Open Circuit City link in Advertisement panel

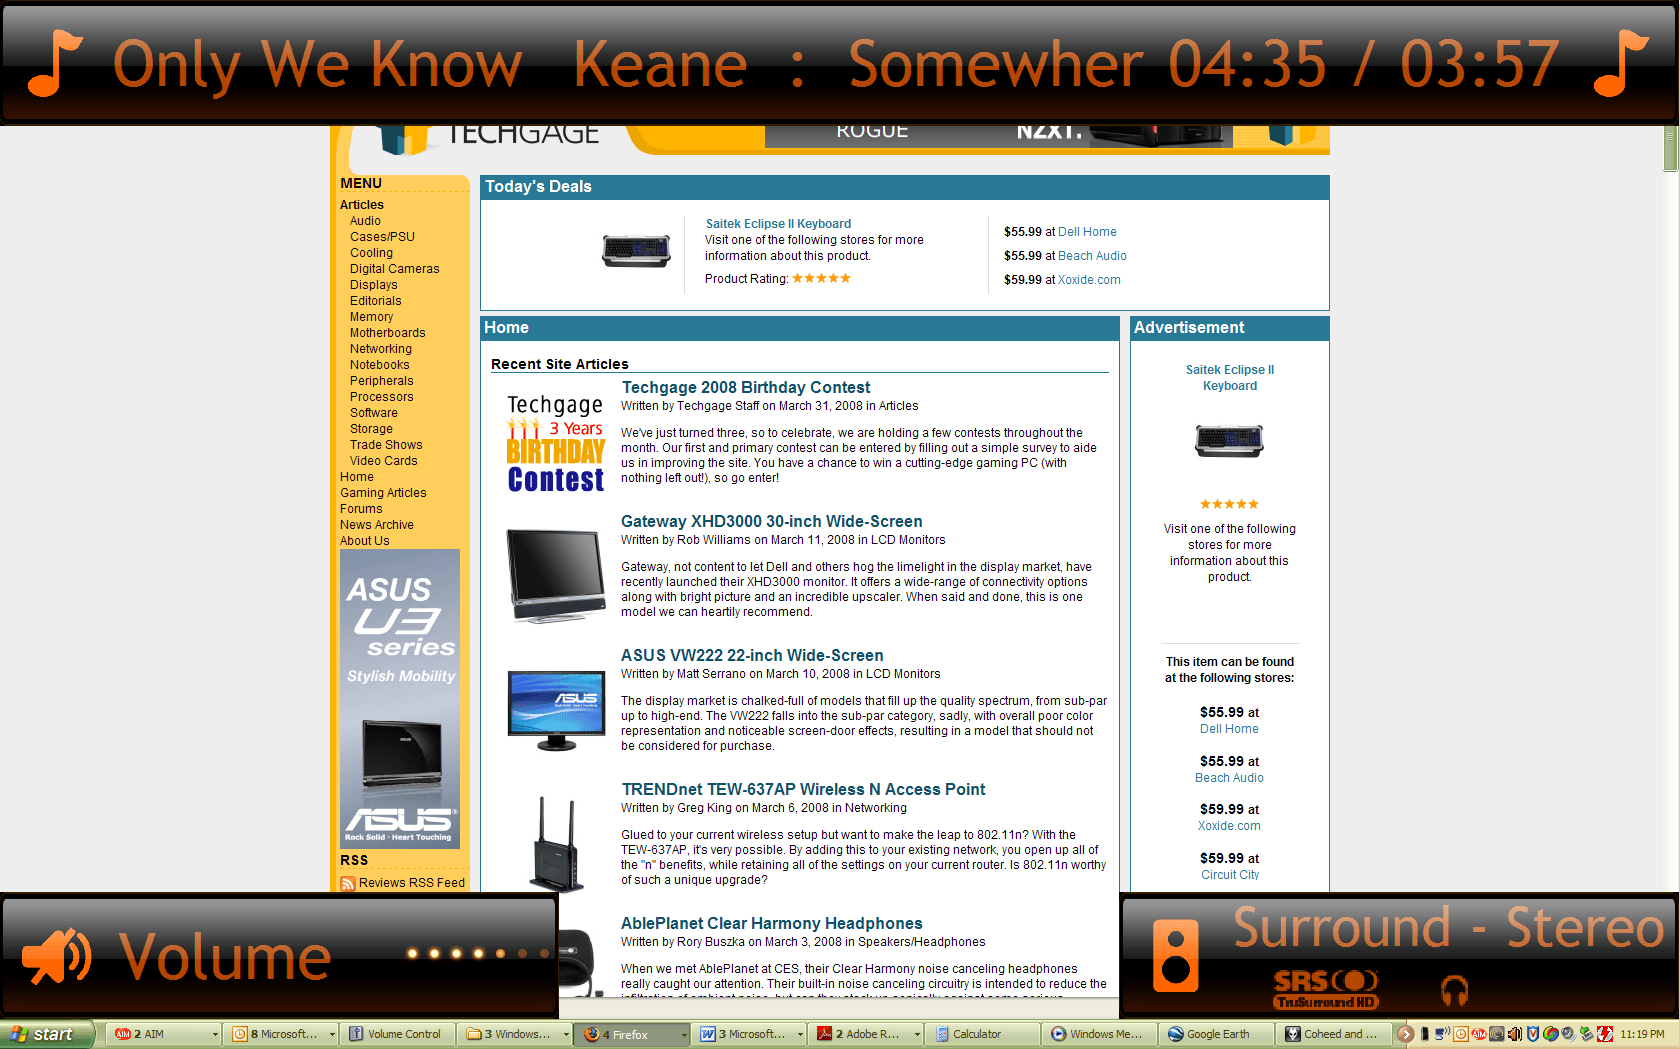click(x=1230, y=875)
